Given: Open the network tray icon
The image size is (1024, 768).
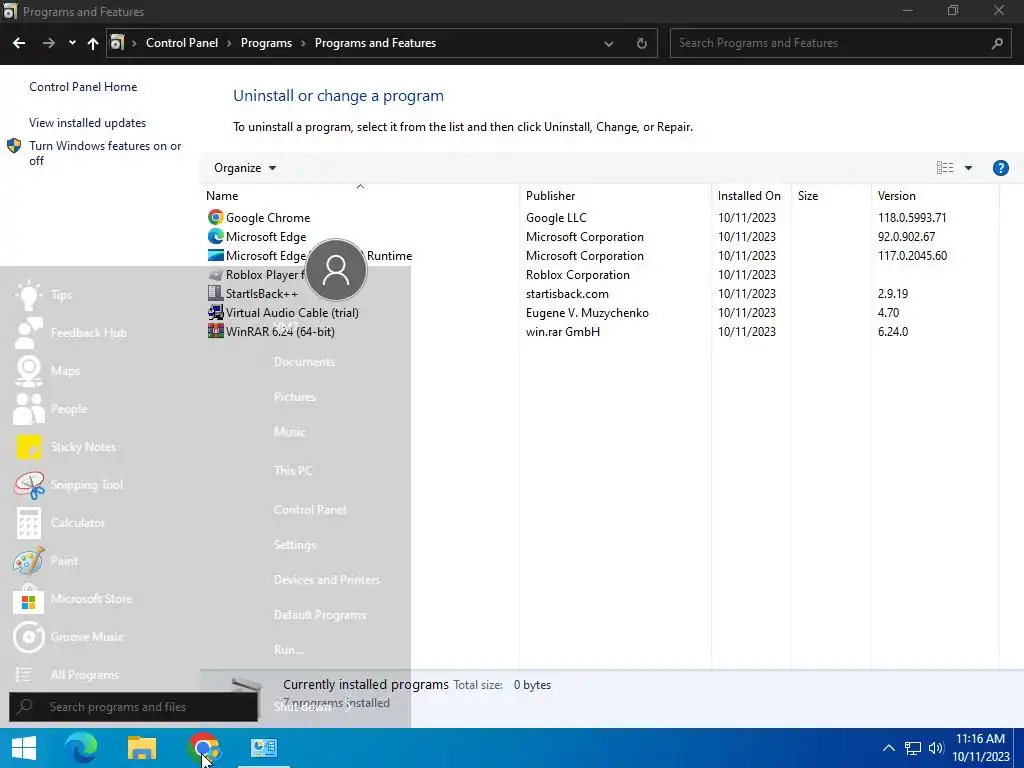Looking at the screenshot, I should 912,748.
